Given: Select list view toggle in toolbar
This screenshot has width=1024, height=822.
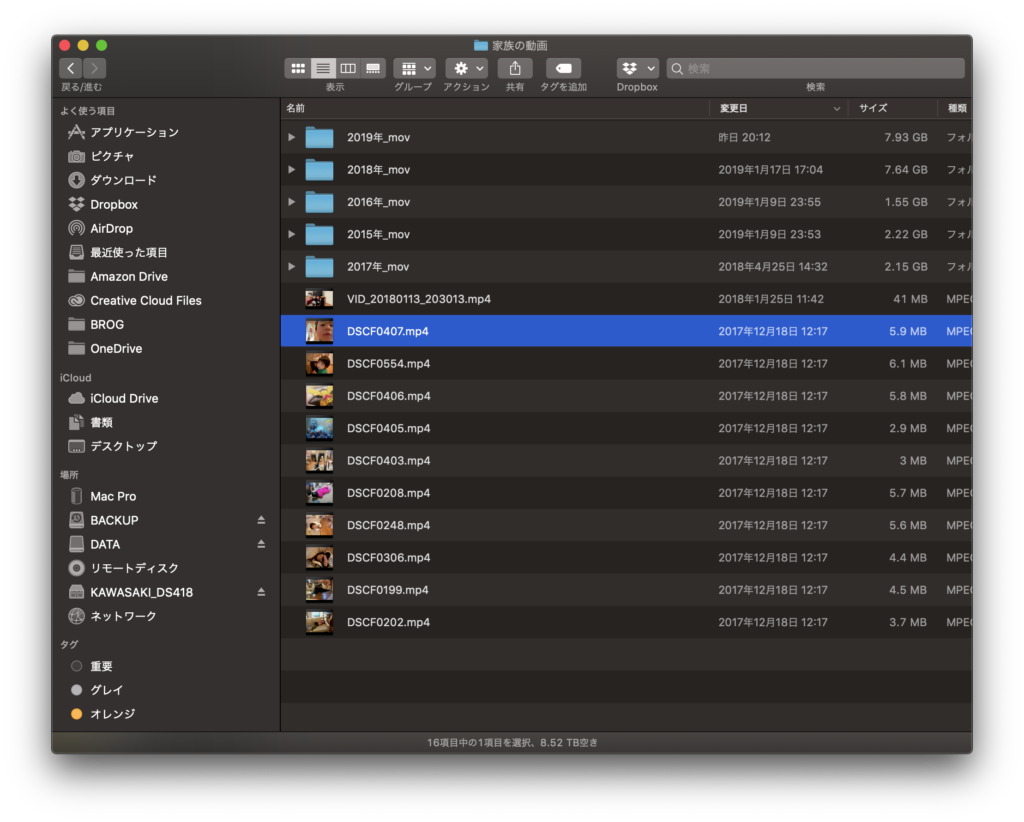Looking at the screenshot, I should pyautogui.click(x=322, y=68).
